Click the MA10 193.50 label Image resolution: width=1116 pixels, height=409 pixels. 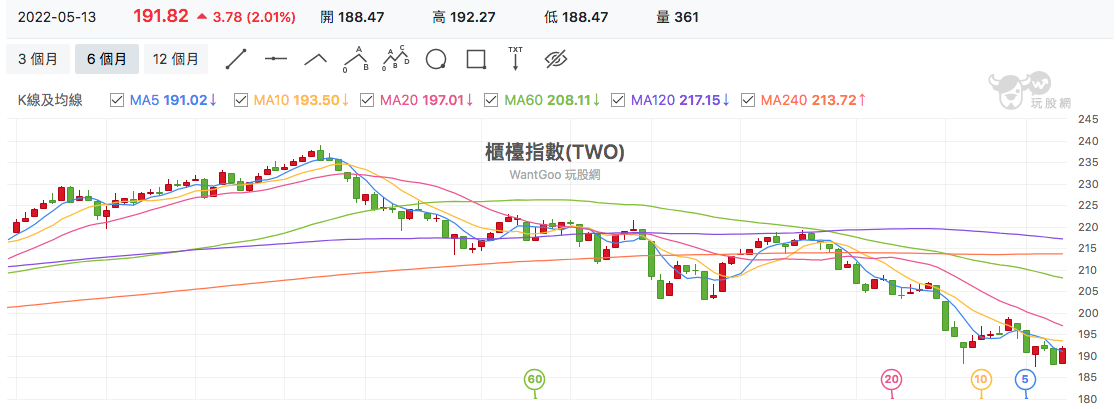(x=302, y=100)
